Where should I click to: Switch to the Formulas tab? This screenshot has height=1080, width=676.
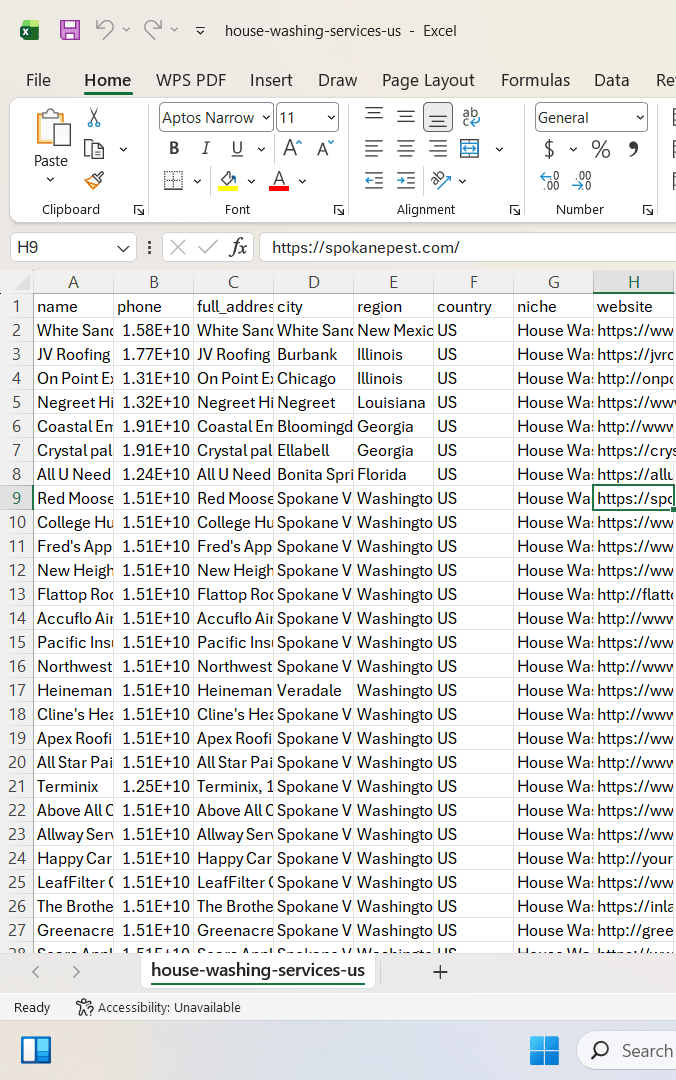click(535, 81)
